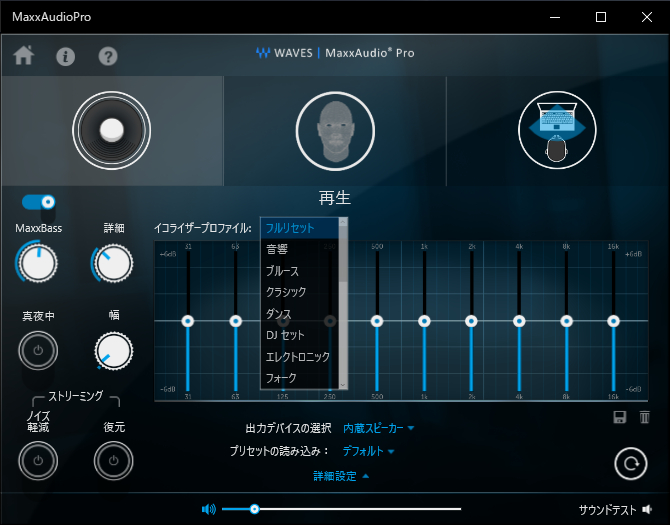This screenshot has width=670, height=525.
Task: Select the speaker playback tab
Action: tap(112, 130)
